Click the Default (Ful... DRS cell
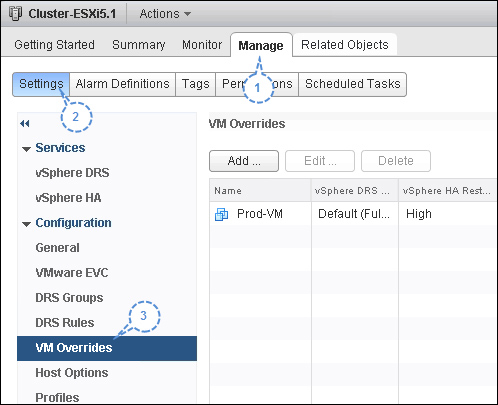The width and height of the screenshot is (498, 405). point(354,214)
